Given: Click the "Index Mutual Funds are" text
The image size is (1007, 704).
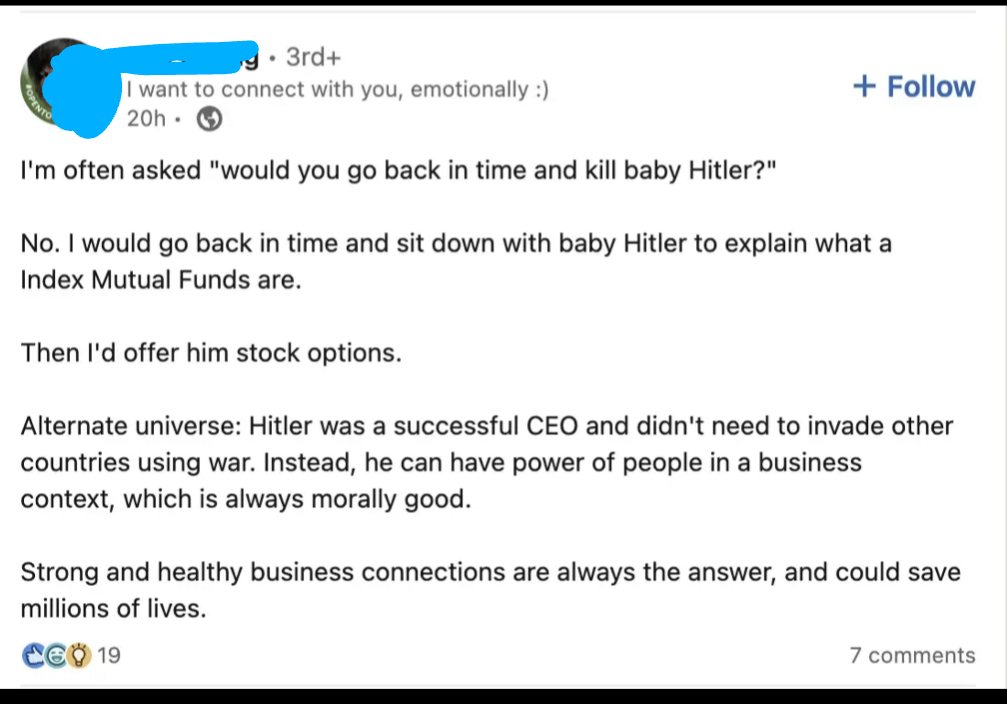Looking at the screenshot, I should [160, 280].
